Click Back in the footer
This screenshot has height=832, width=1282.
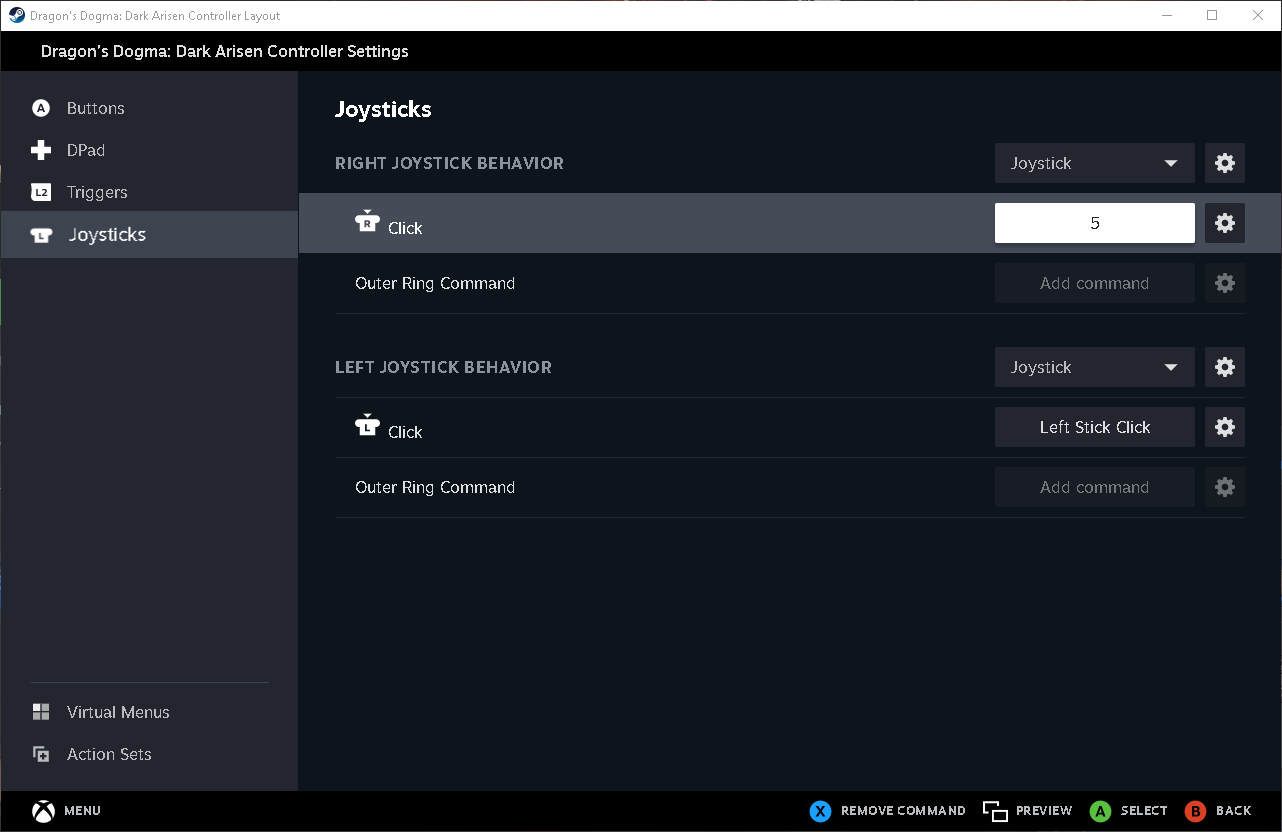click(1218, 811)
